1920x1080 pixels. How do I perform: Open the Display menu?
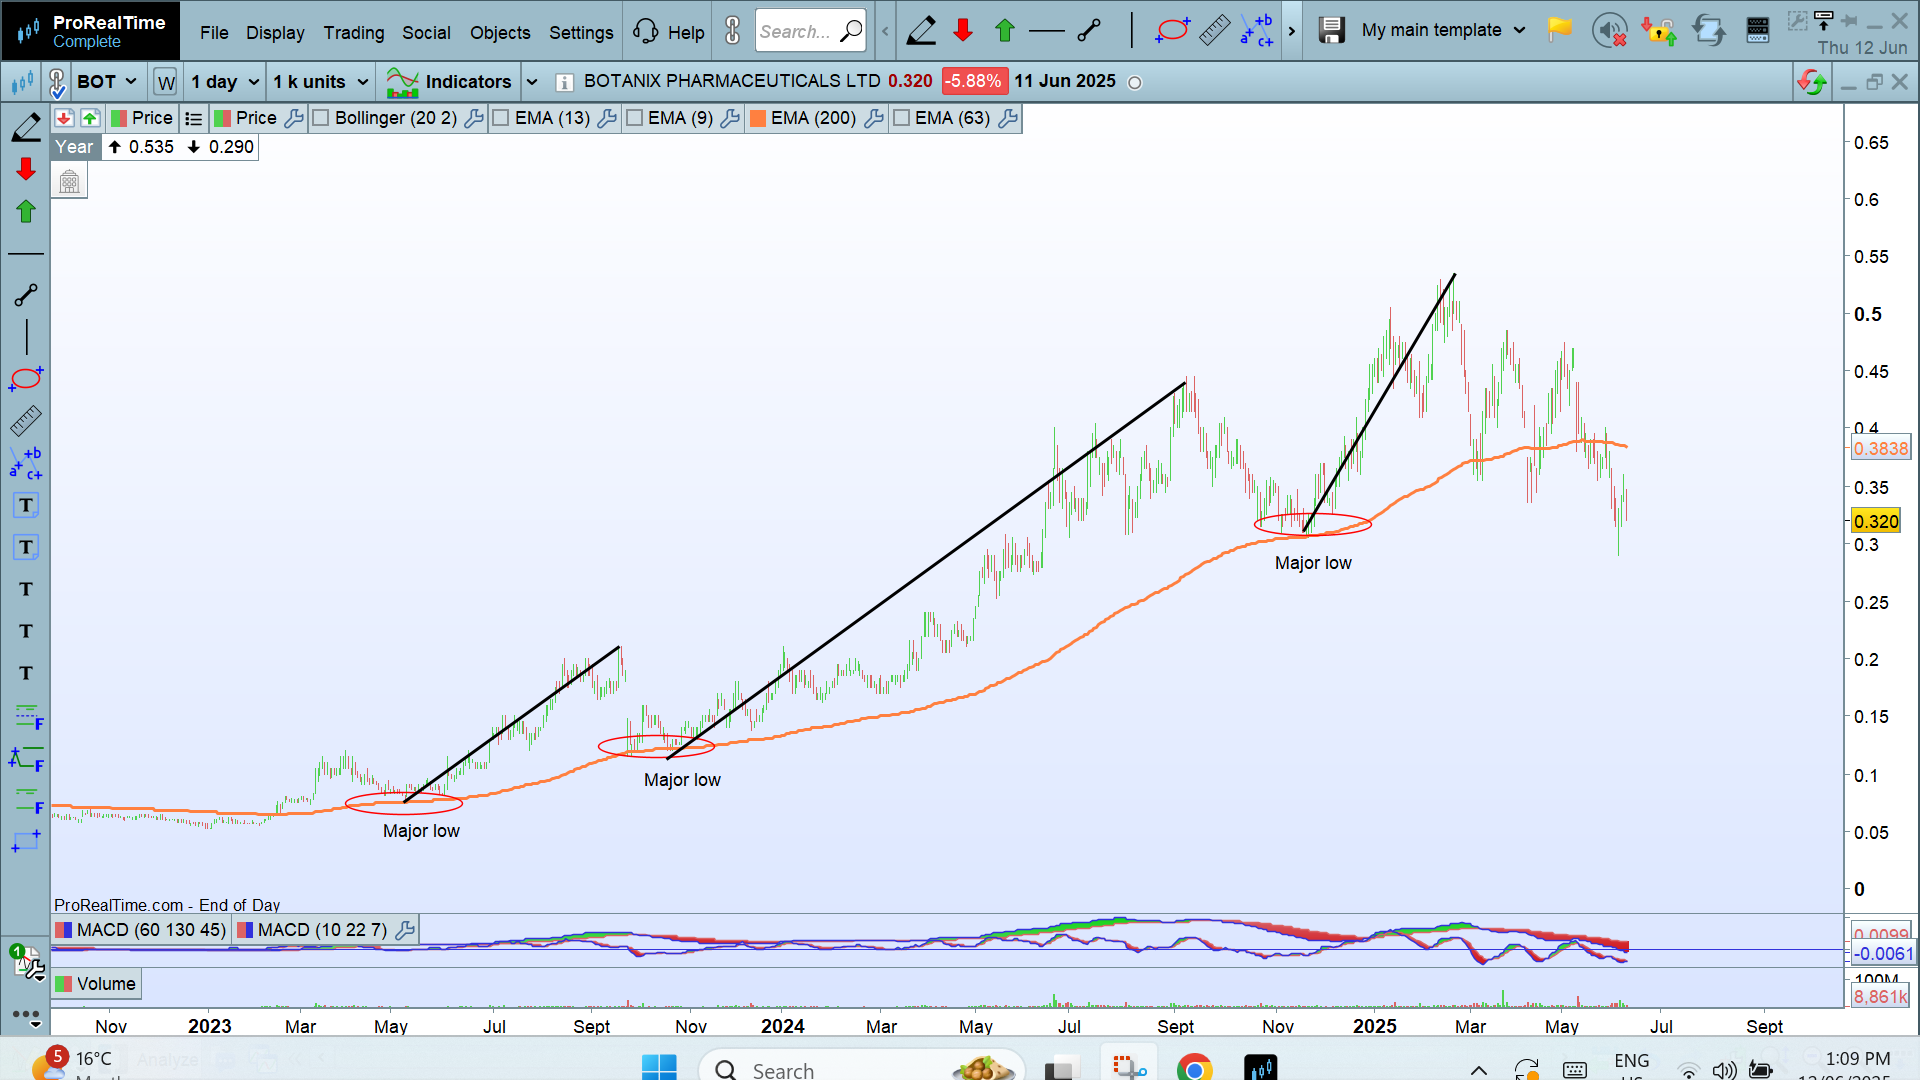tap(275, 33)
